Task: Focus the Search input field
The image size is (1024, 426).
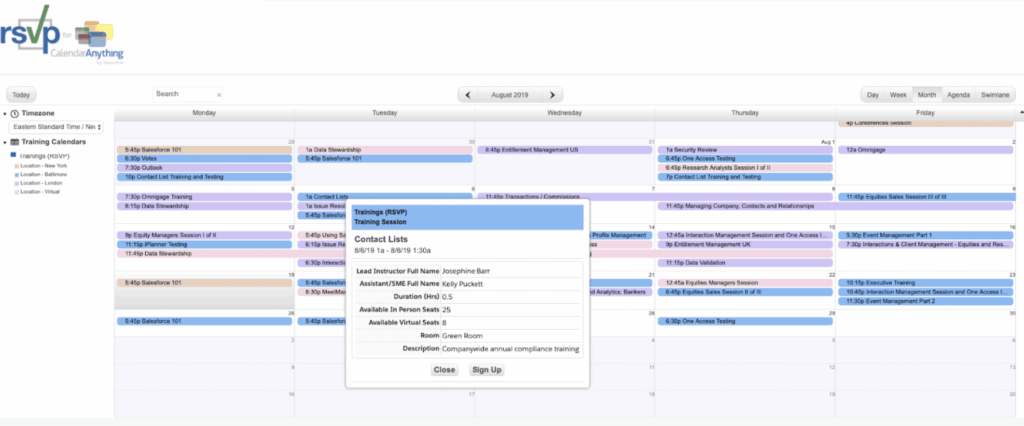Action: pyautogui.click(x=184, y=94)
